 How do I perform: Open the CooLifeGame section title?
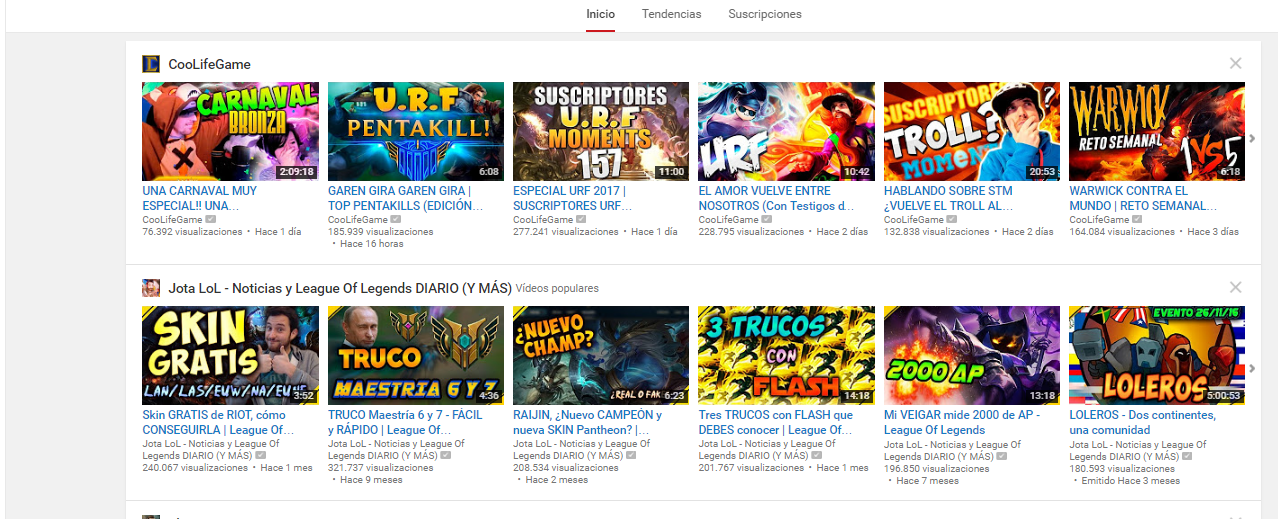click(x=209, y=64)
